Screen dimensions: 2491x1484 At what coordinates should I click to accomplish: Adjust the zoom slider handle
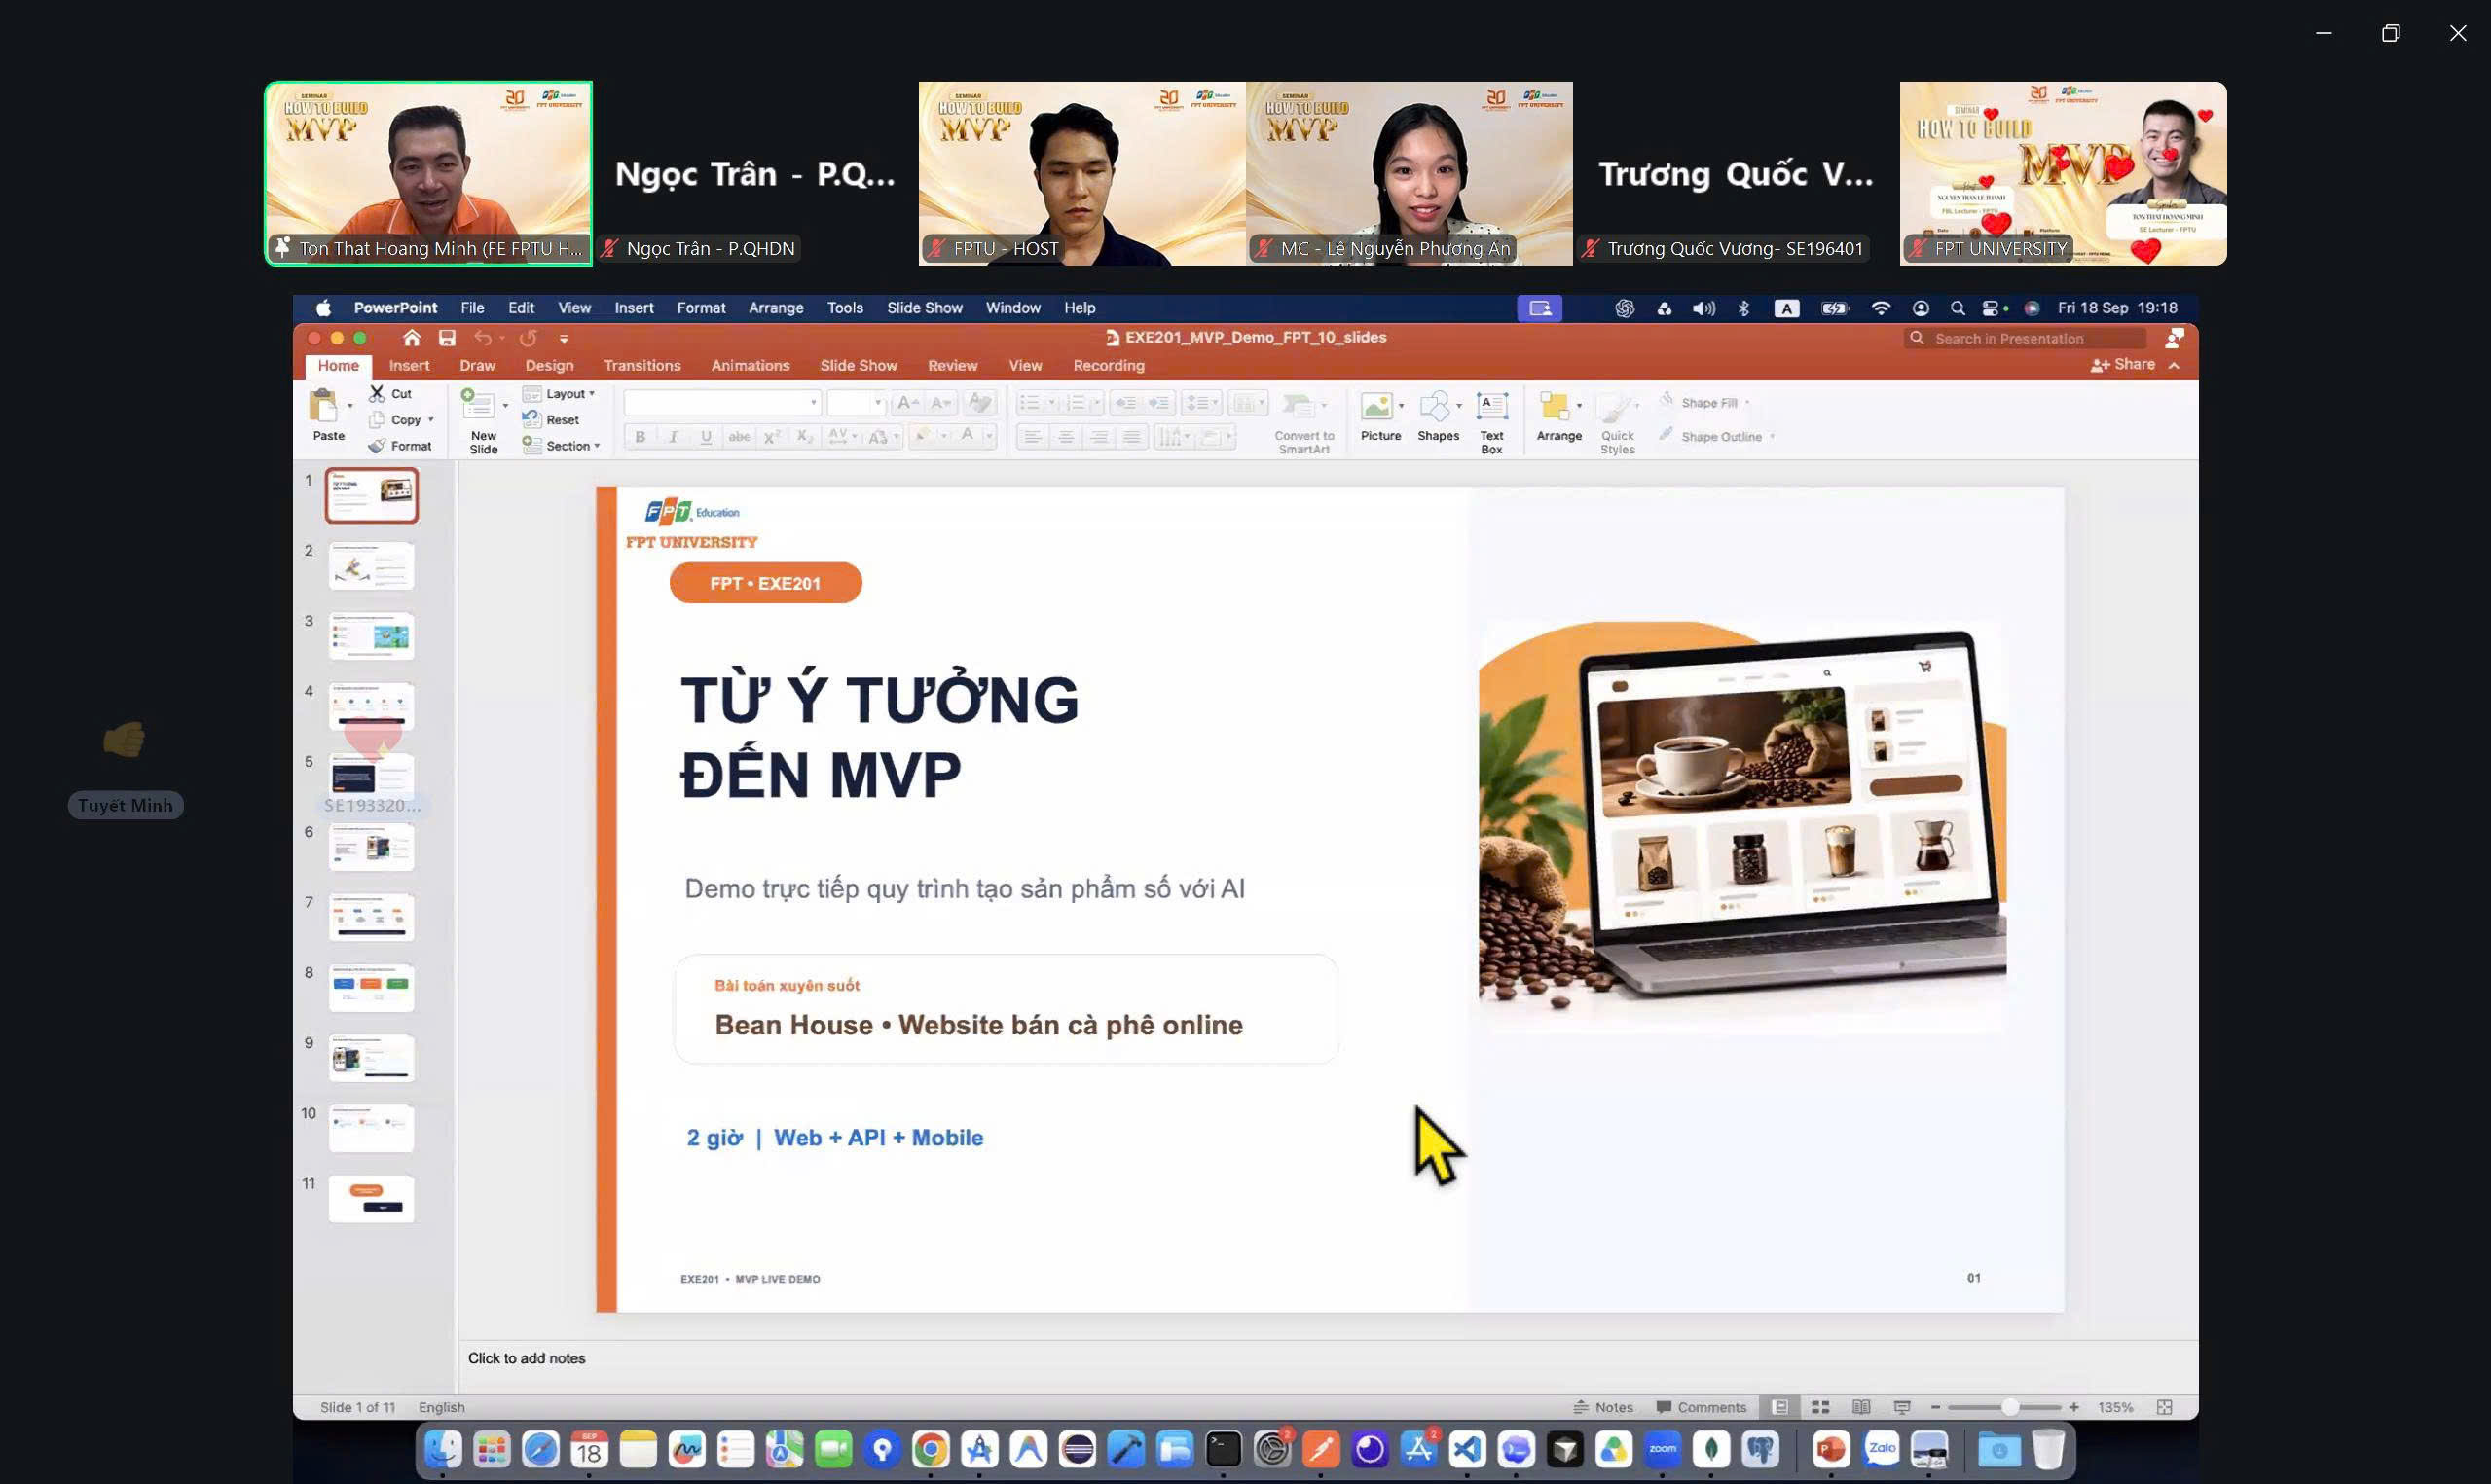[x=2009, y=1407]
